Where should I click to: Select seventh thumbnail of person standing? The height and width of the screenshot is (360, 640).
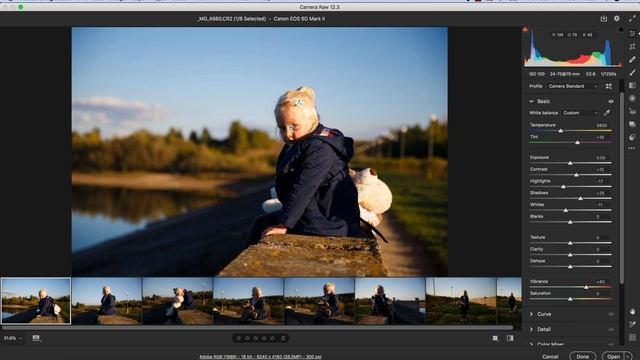click(461, 301)
